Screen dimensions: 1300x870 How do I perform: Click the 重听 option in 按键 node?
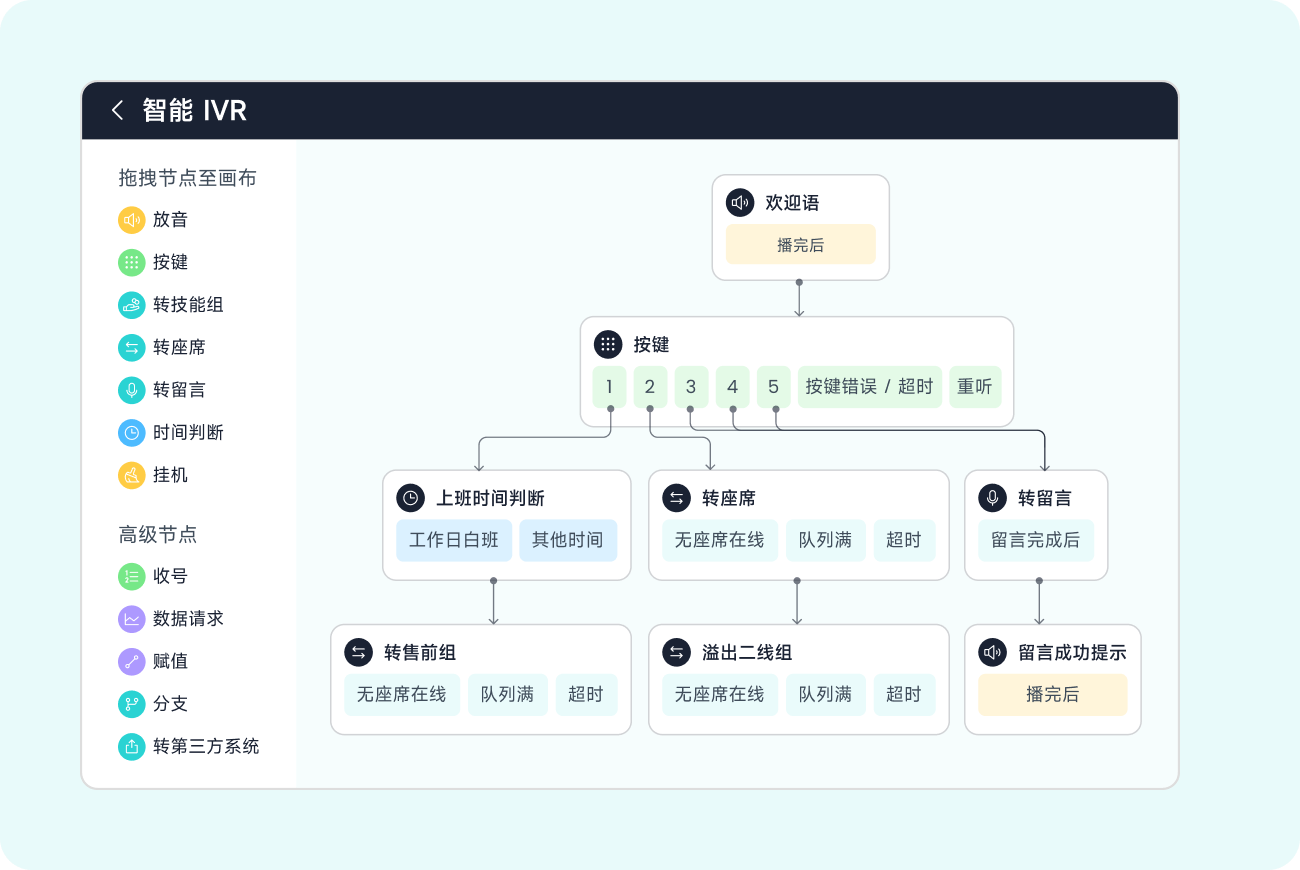coord(974,387)
